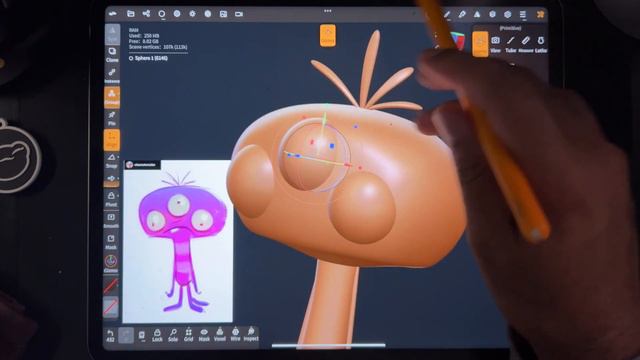Screen dimensions: 640x360
Task: Open the Files folder menu
Action: point(131,14)
